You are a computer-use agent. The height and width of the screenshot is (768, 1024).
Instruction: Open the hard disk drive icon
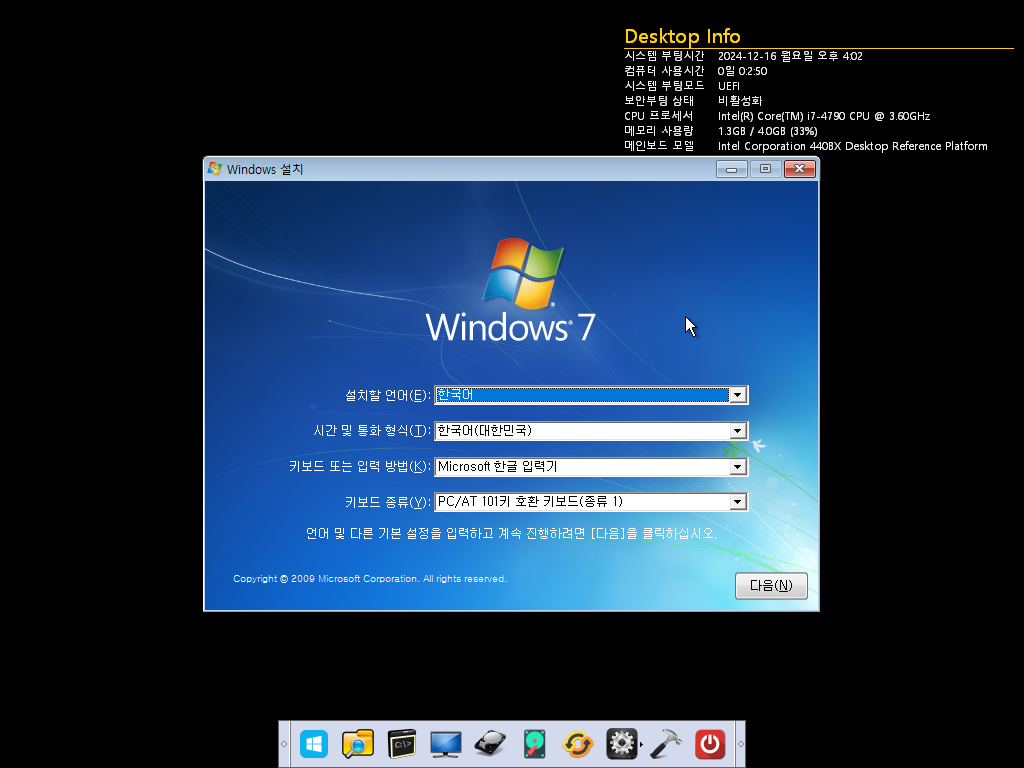pyautogui.click(x=490, y=744)
